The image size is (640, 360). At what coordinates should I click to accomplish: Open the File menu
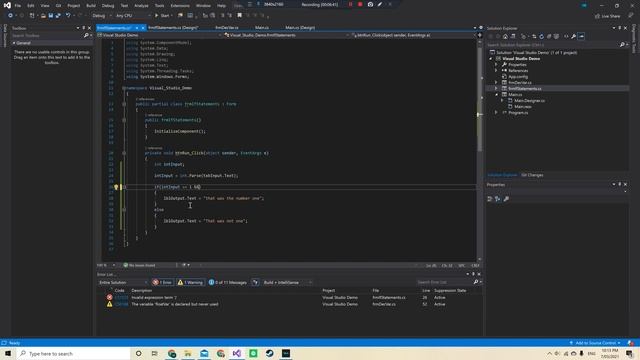[18, 6]
